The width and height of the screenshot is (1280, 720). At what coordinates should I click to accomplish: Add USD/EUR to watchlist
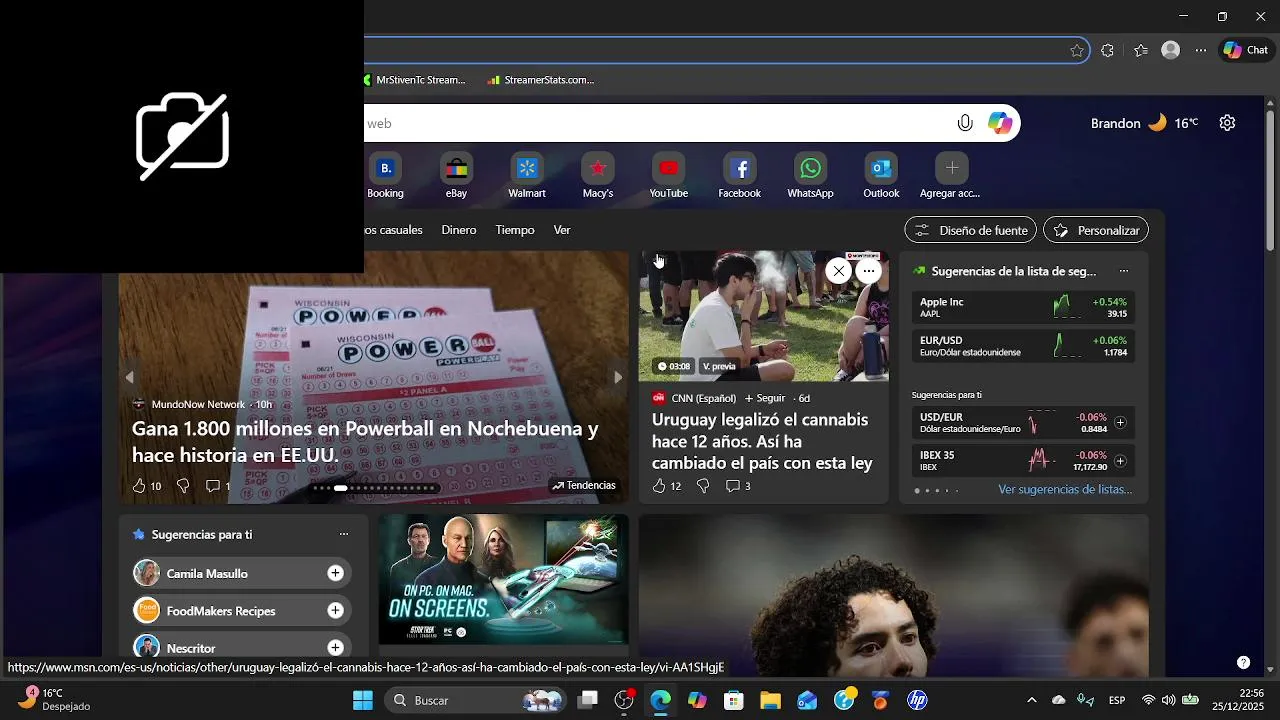[1120, 423]
